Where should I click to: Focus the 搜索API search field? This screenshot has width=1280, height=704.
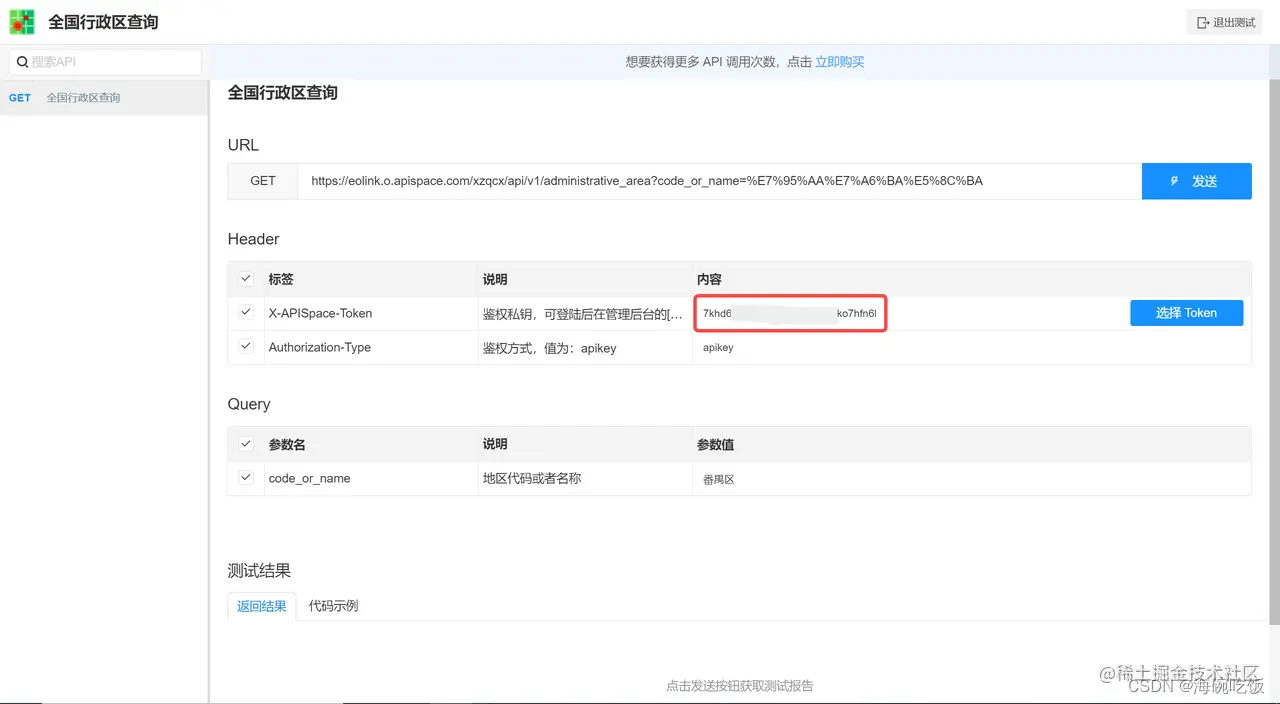tap(105, 62)
